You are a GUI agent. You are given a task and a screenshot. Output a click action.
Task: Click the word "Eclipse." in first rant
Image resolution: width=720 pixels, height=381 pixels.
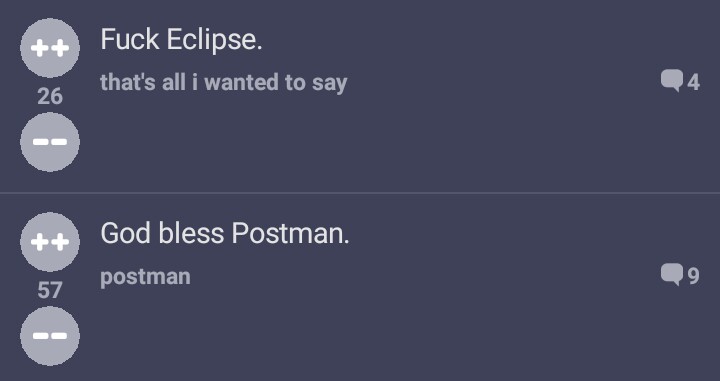click(214, 40)
